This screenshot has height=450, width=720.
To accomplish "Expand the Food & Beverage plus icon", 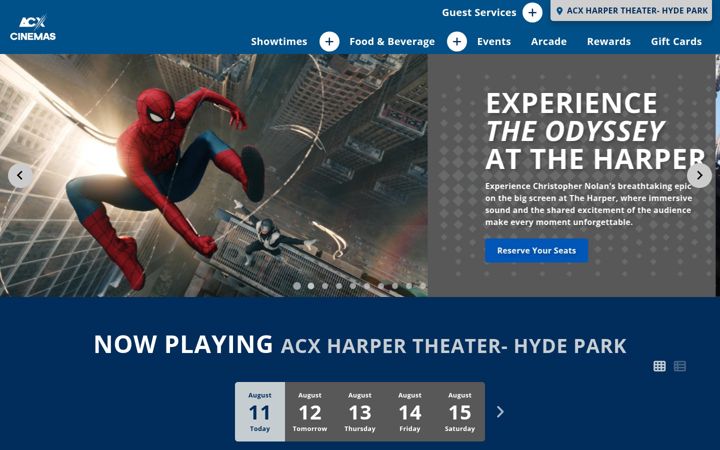I will 457,41.
